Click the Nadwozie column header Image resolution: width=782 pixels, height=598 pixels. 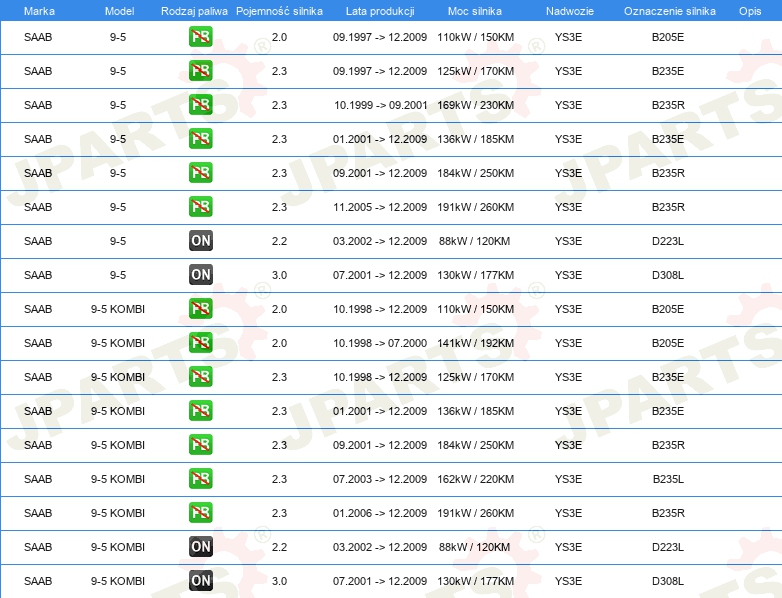click(x=570, y=11)
